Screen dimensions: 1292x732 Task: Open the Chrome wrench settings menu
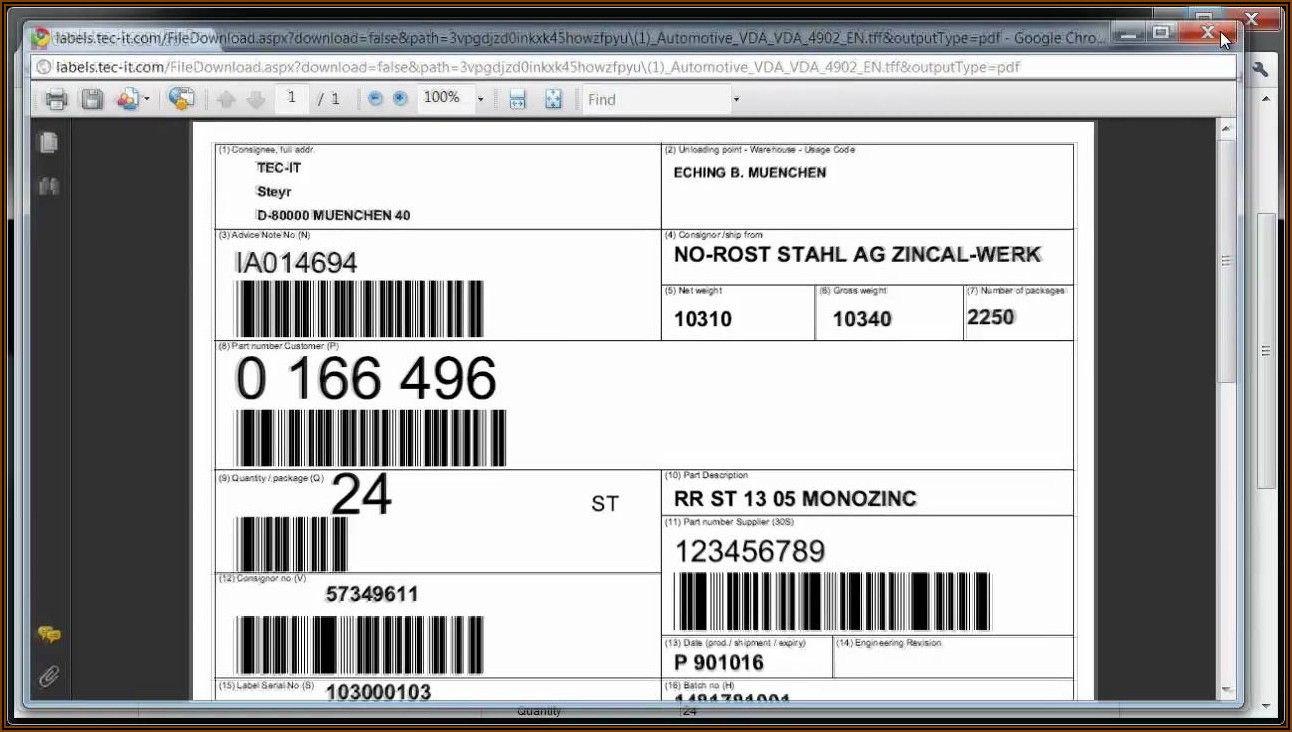1260,68
